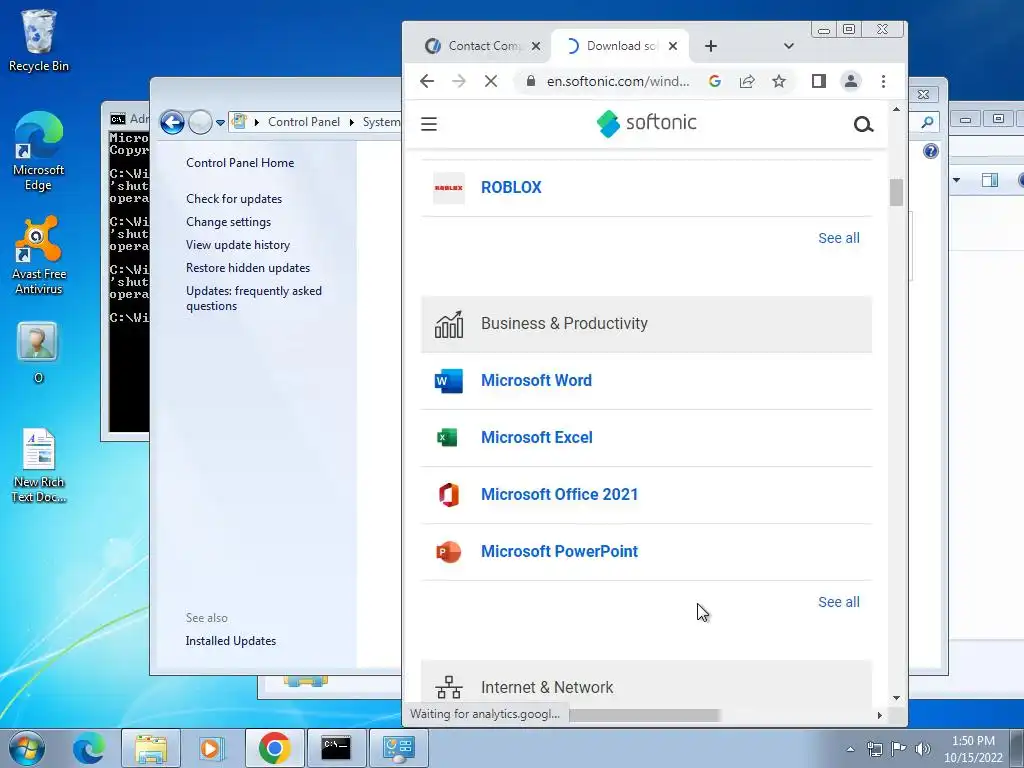The height and width of the screenshot is (768, 1024).
Task: Click the volume speaker tray icon
Action: [x=923, y=749]
